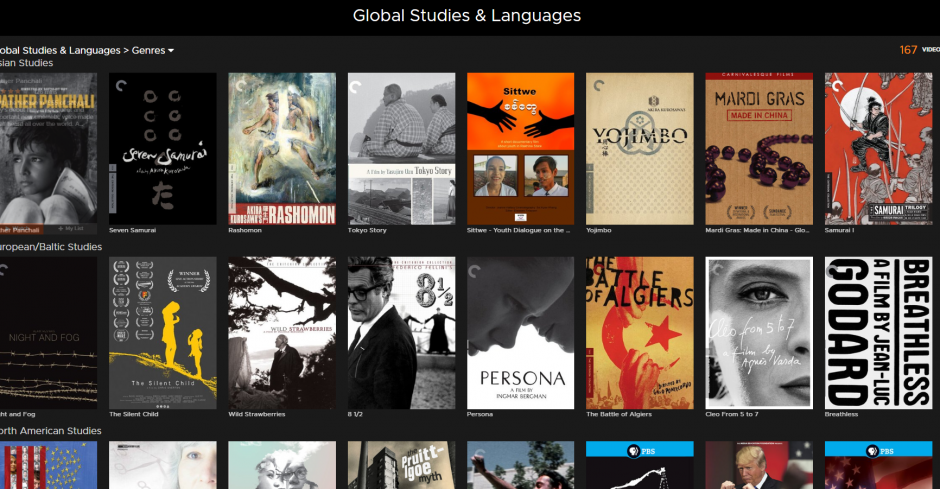The width and height of the screenshot is (940, 489).
Task: Click the Persona title text
Action: click(480, 414)
